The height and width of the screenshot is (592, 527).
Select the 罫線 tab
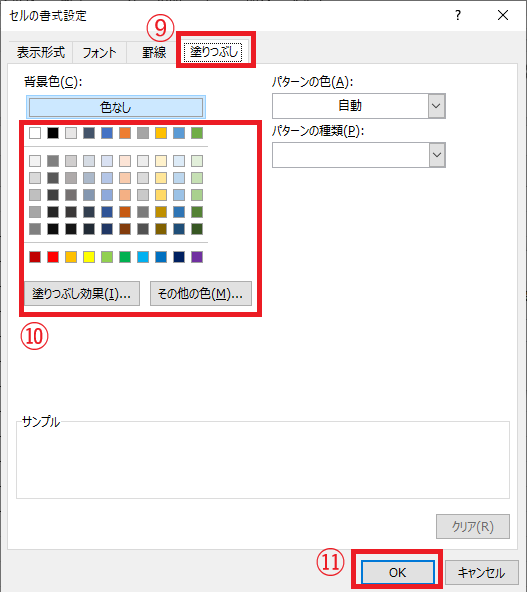154,52
